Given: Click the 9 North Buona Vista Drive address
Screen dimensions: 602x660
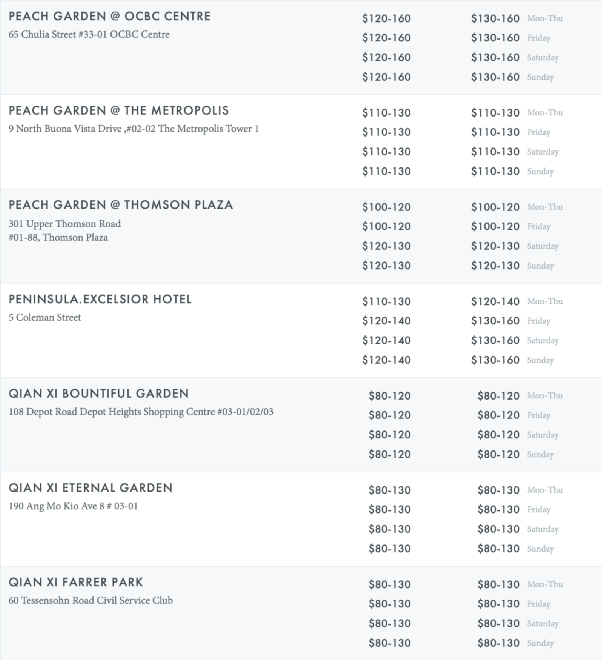Looking at the screenshot, I should [x=133, y=129].
